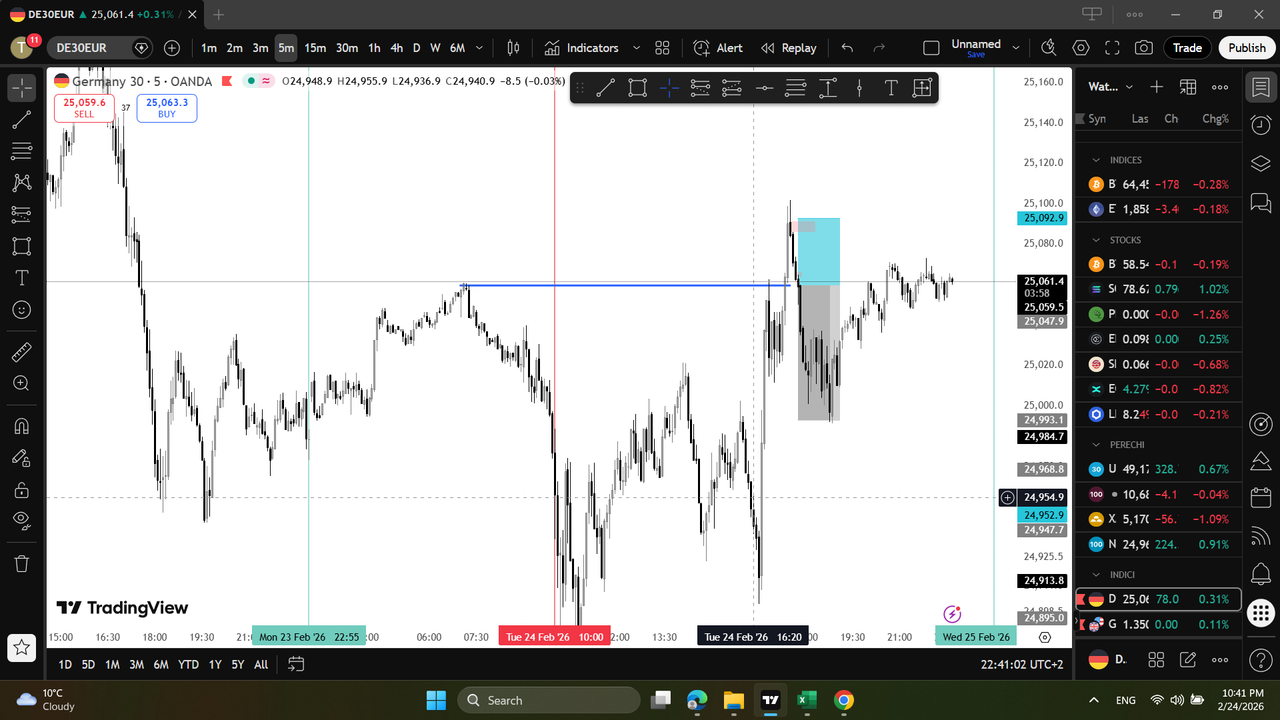Toggle stay in drawing mode pencil-lock
This screenshot has height=720, width=1280.
point(21,458)
